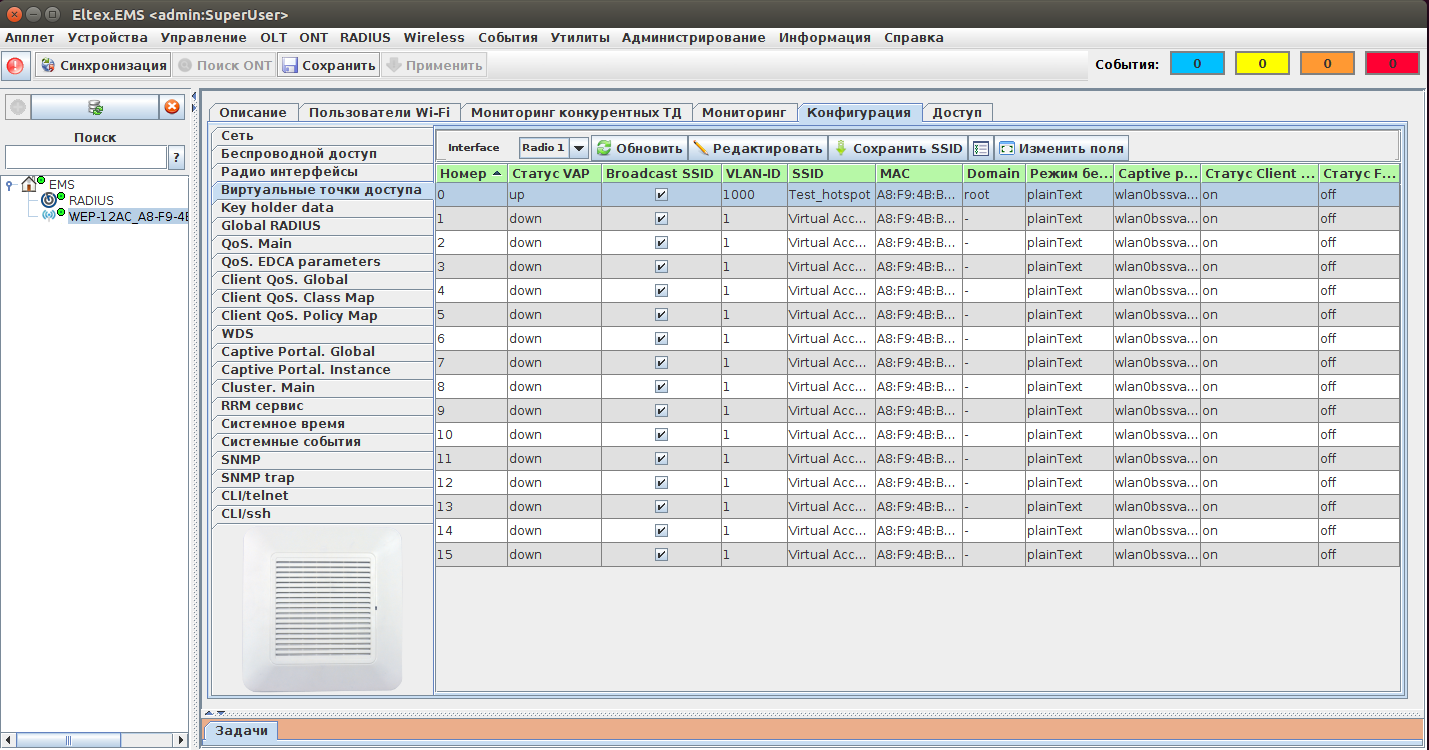Screen dimensions: 1429x750
Task: Click the grey add icon above search
Action: coord(18,107)
